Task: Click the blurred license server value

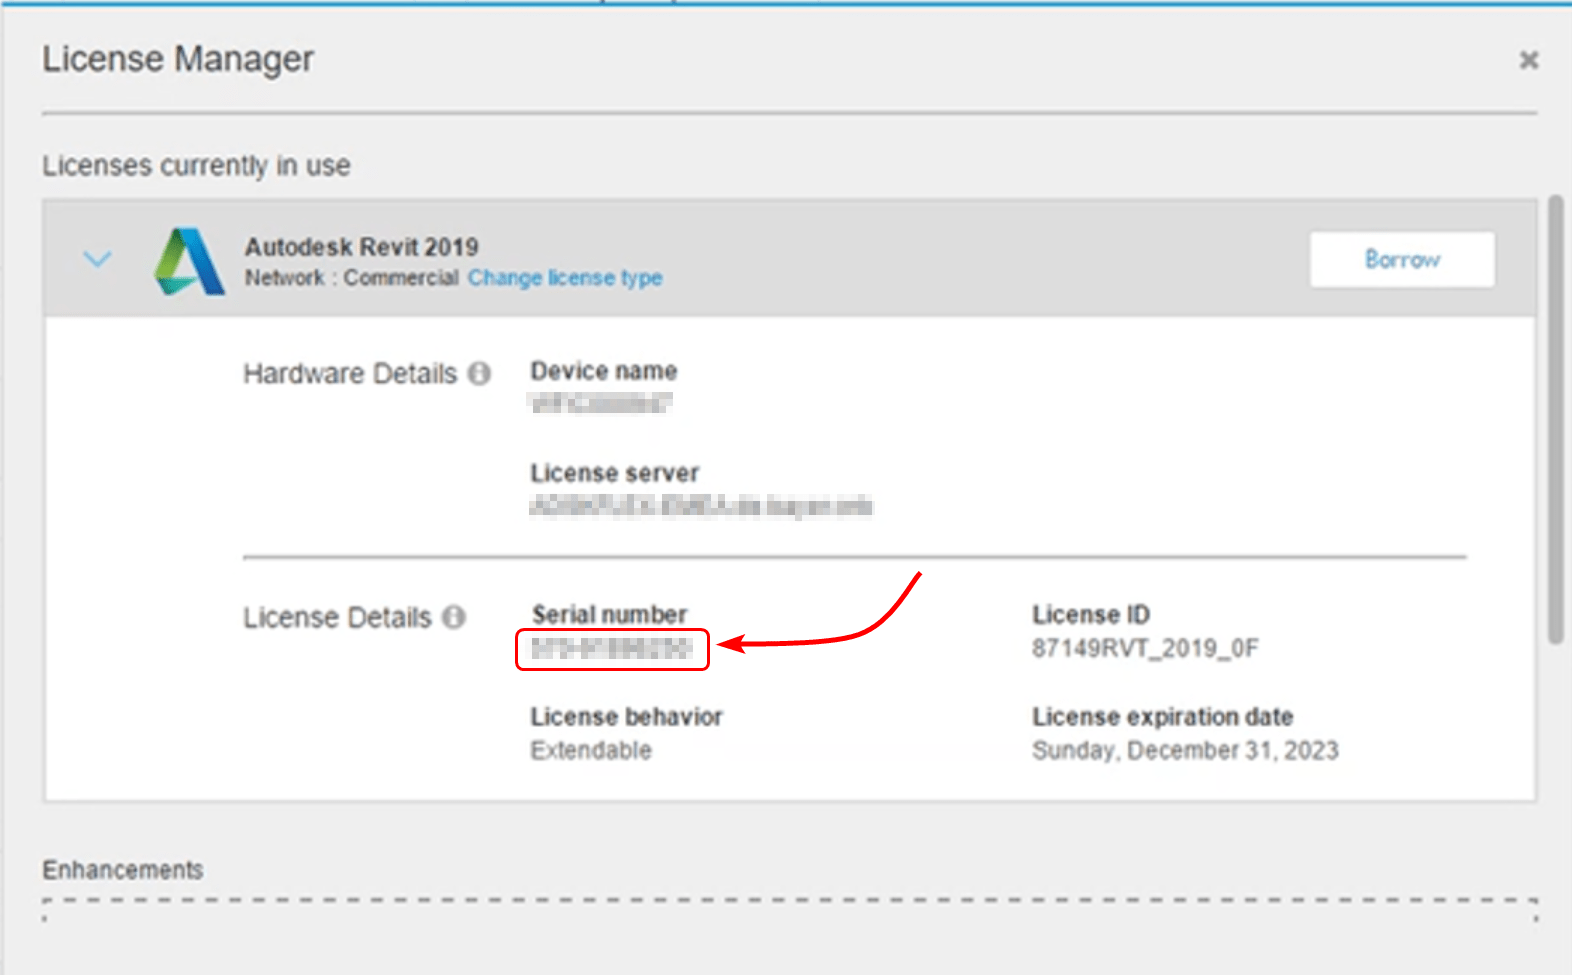Action: pos(701,506)
